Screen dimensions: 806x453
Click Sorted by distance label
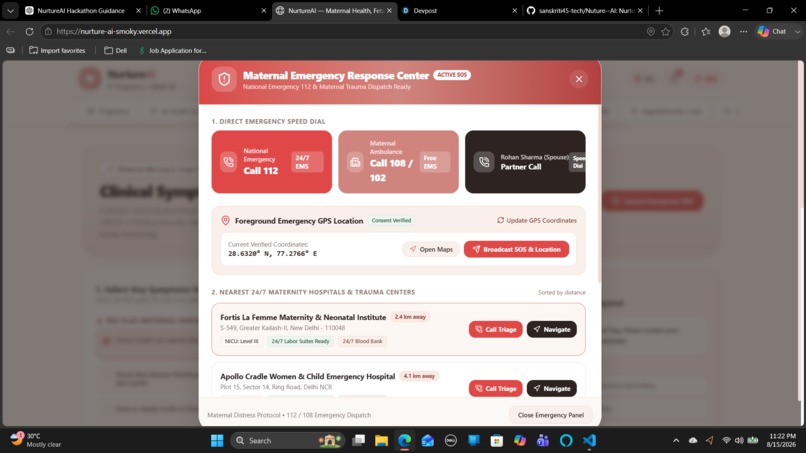tap(561, 292)
